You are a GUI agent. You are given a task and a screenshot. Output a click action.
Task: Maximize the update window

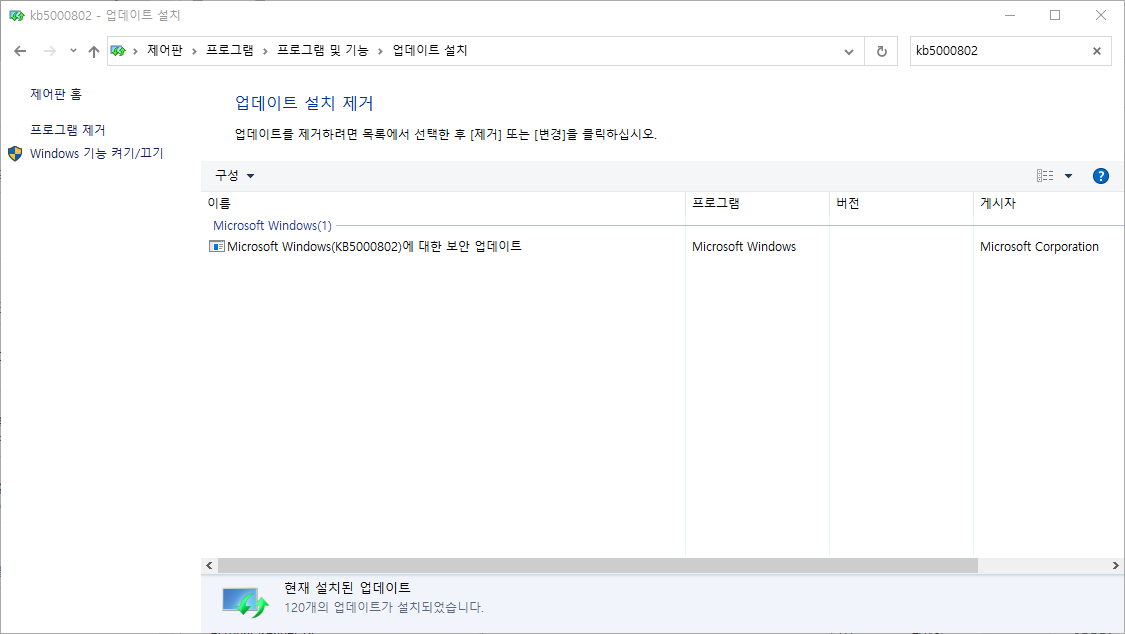1055,15
